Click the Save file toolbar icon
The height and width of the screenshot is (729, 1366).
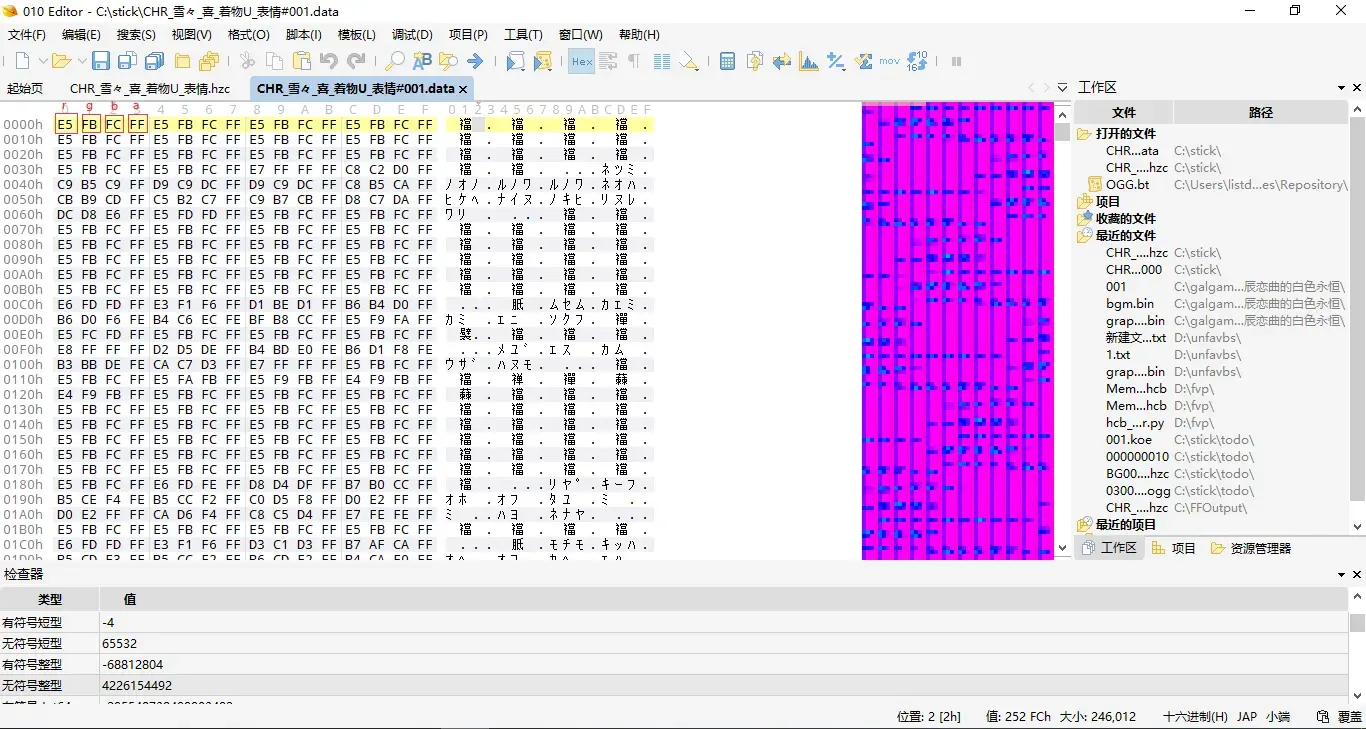tap(100, 61)
